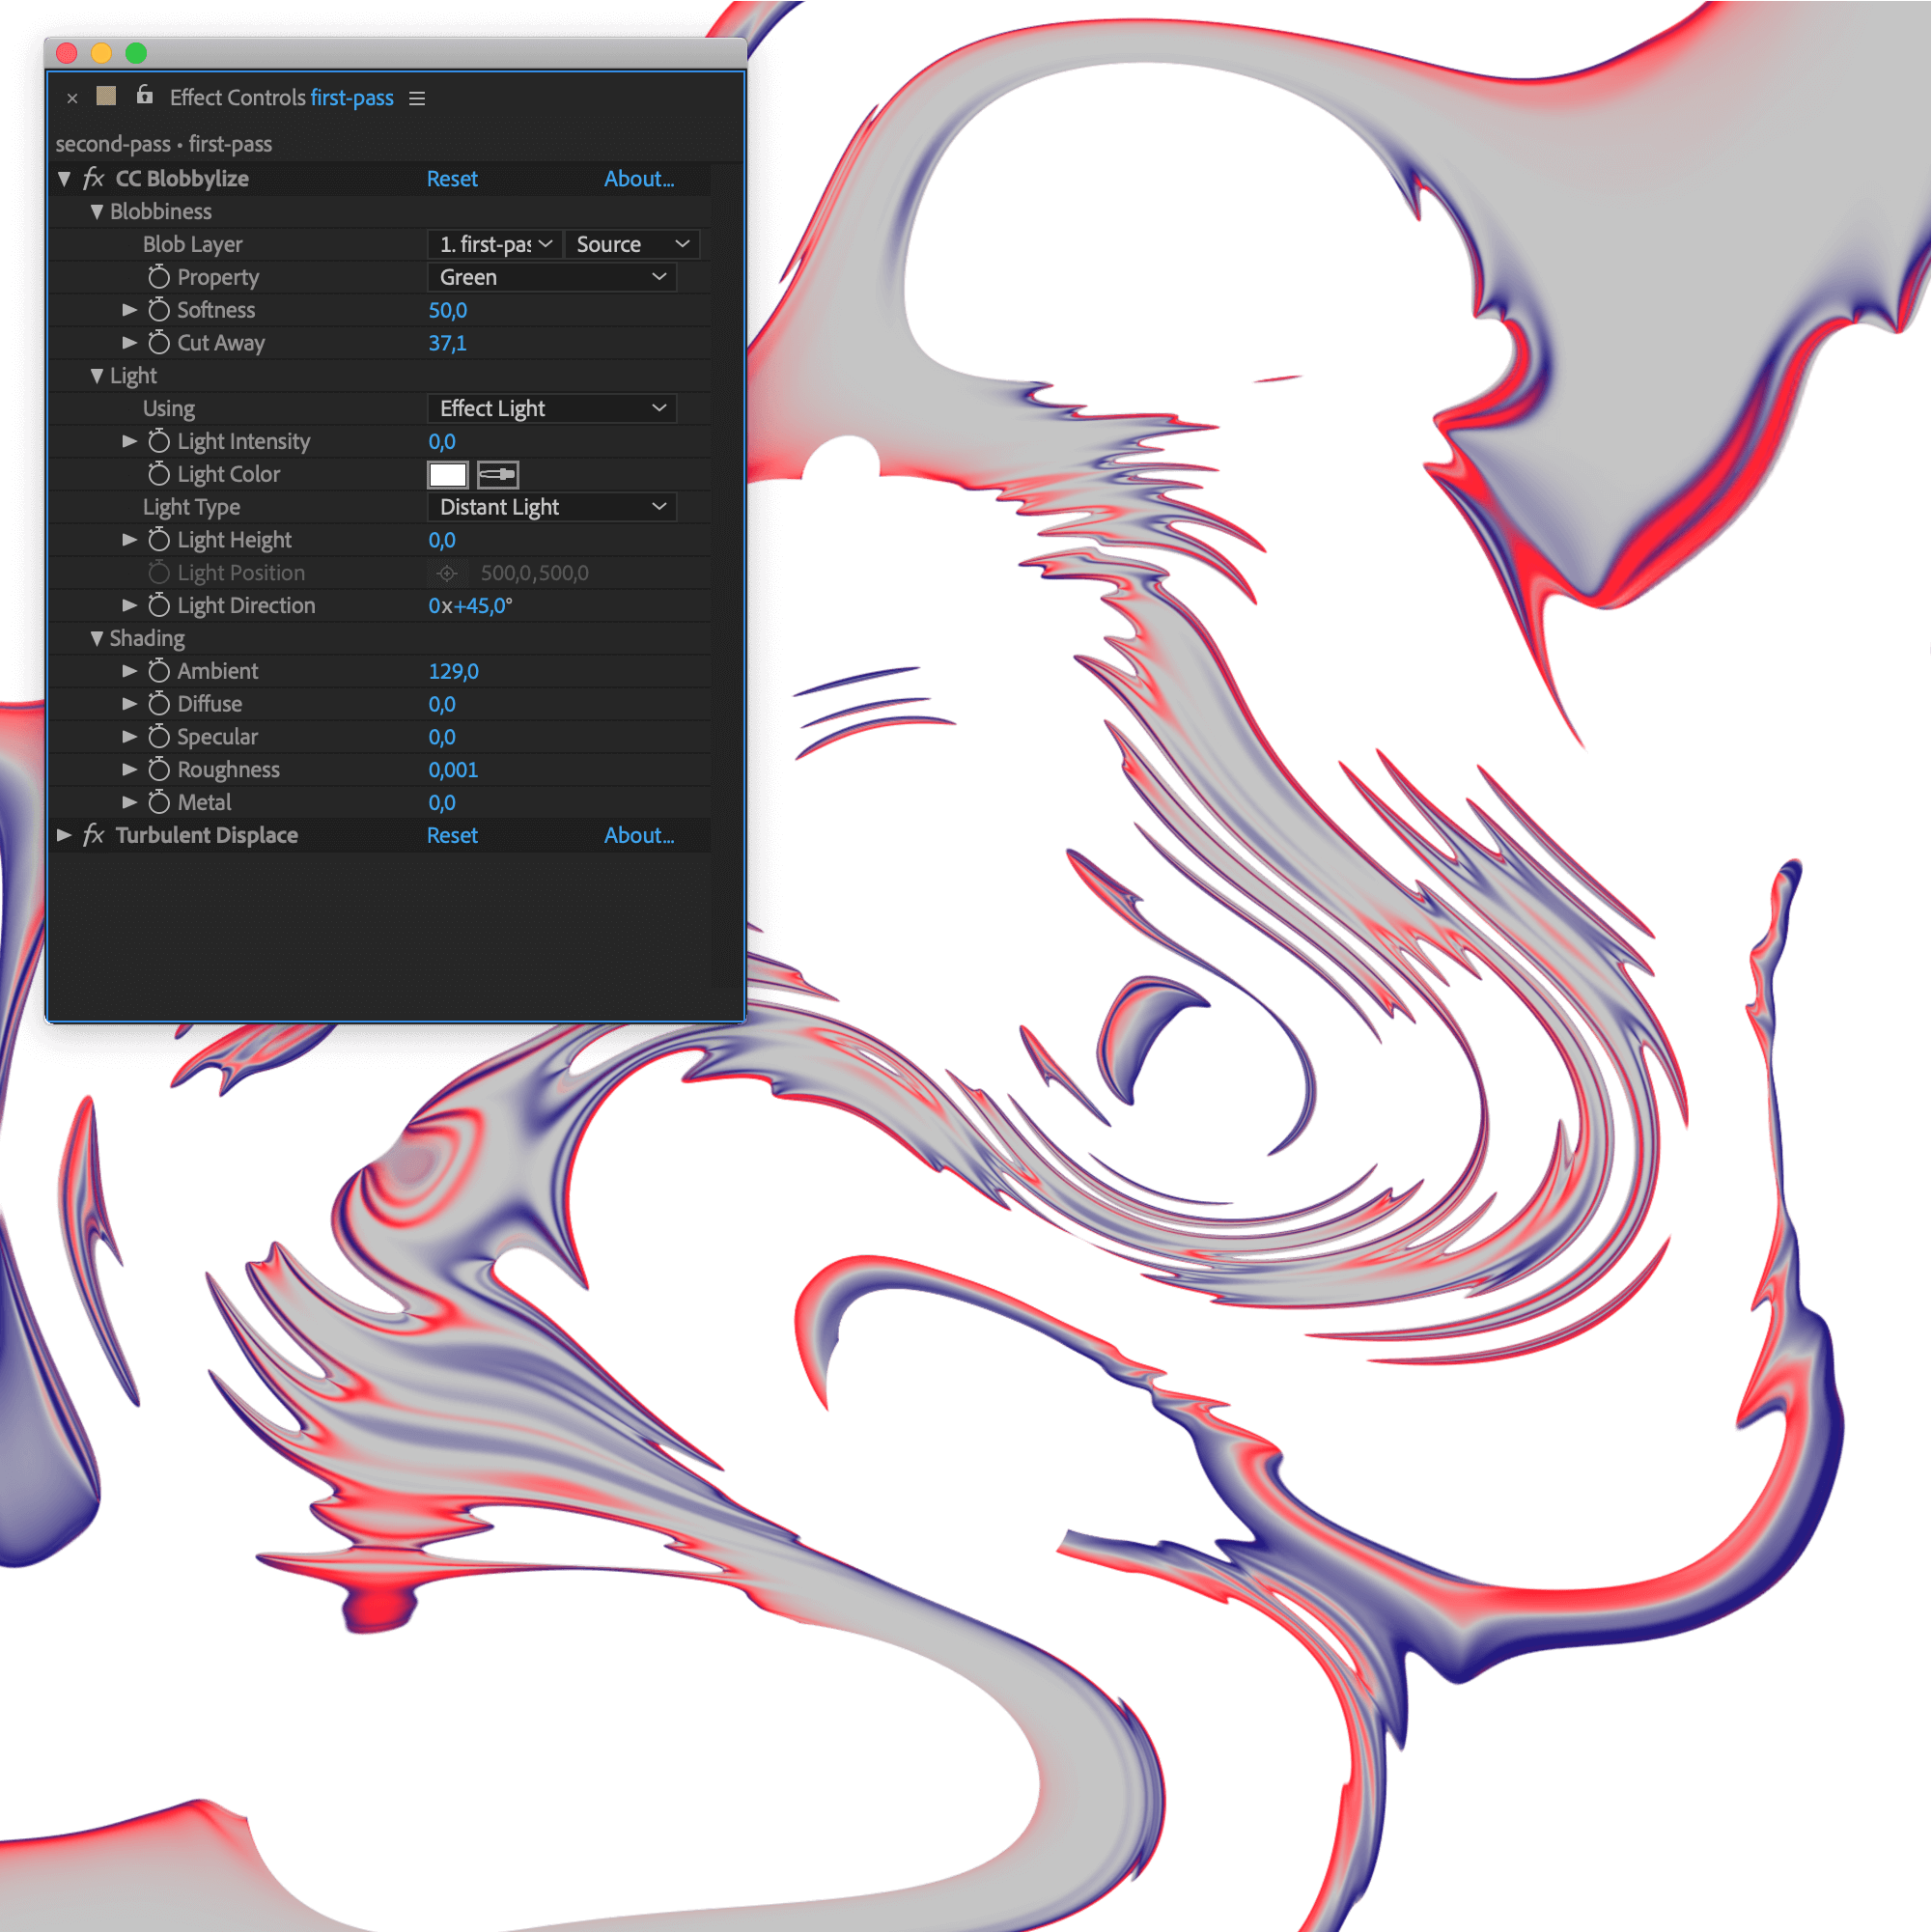
Task: Click About link for Turbulent Displace
Action: coord(639,835)
